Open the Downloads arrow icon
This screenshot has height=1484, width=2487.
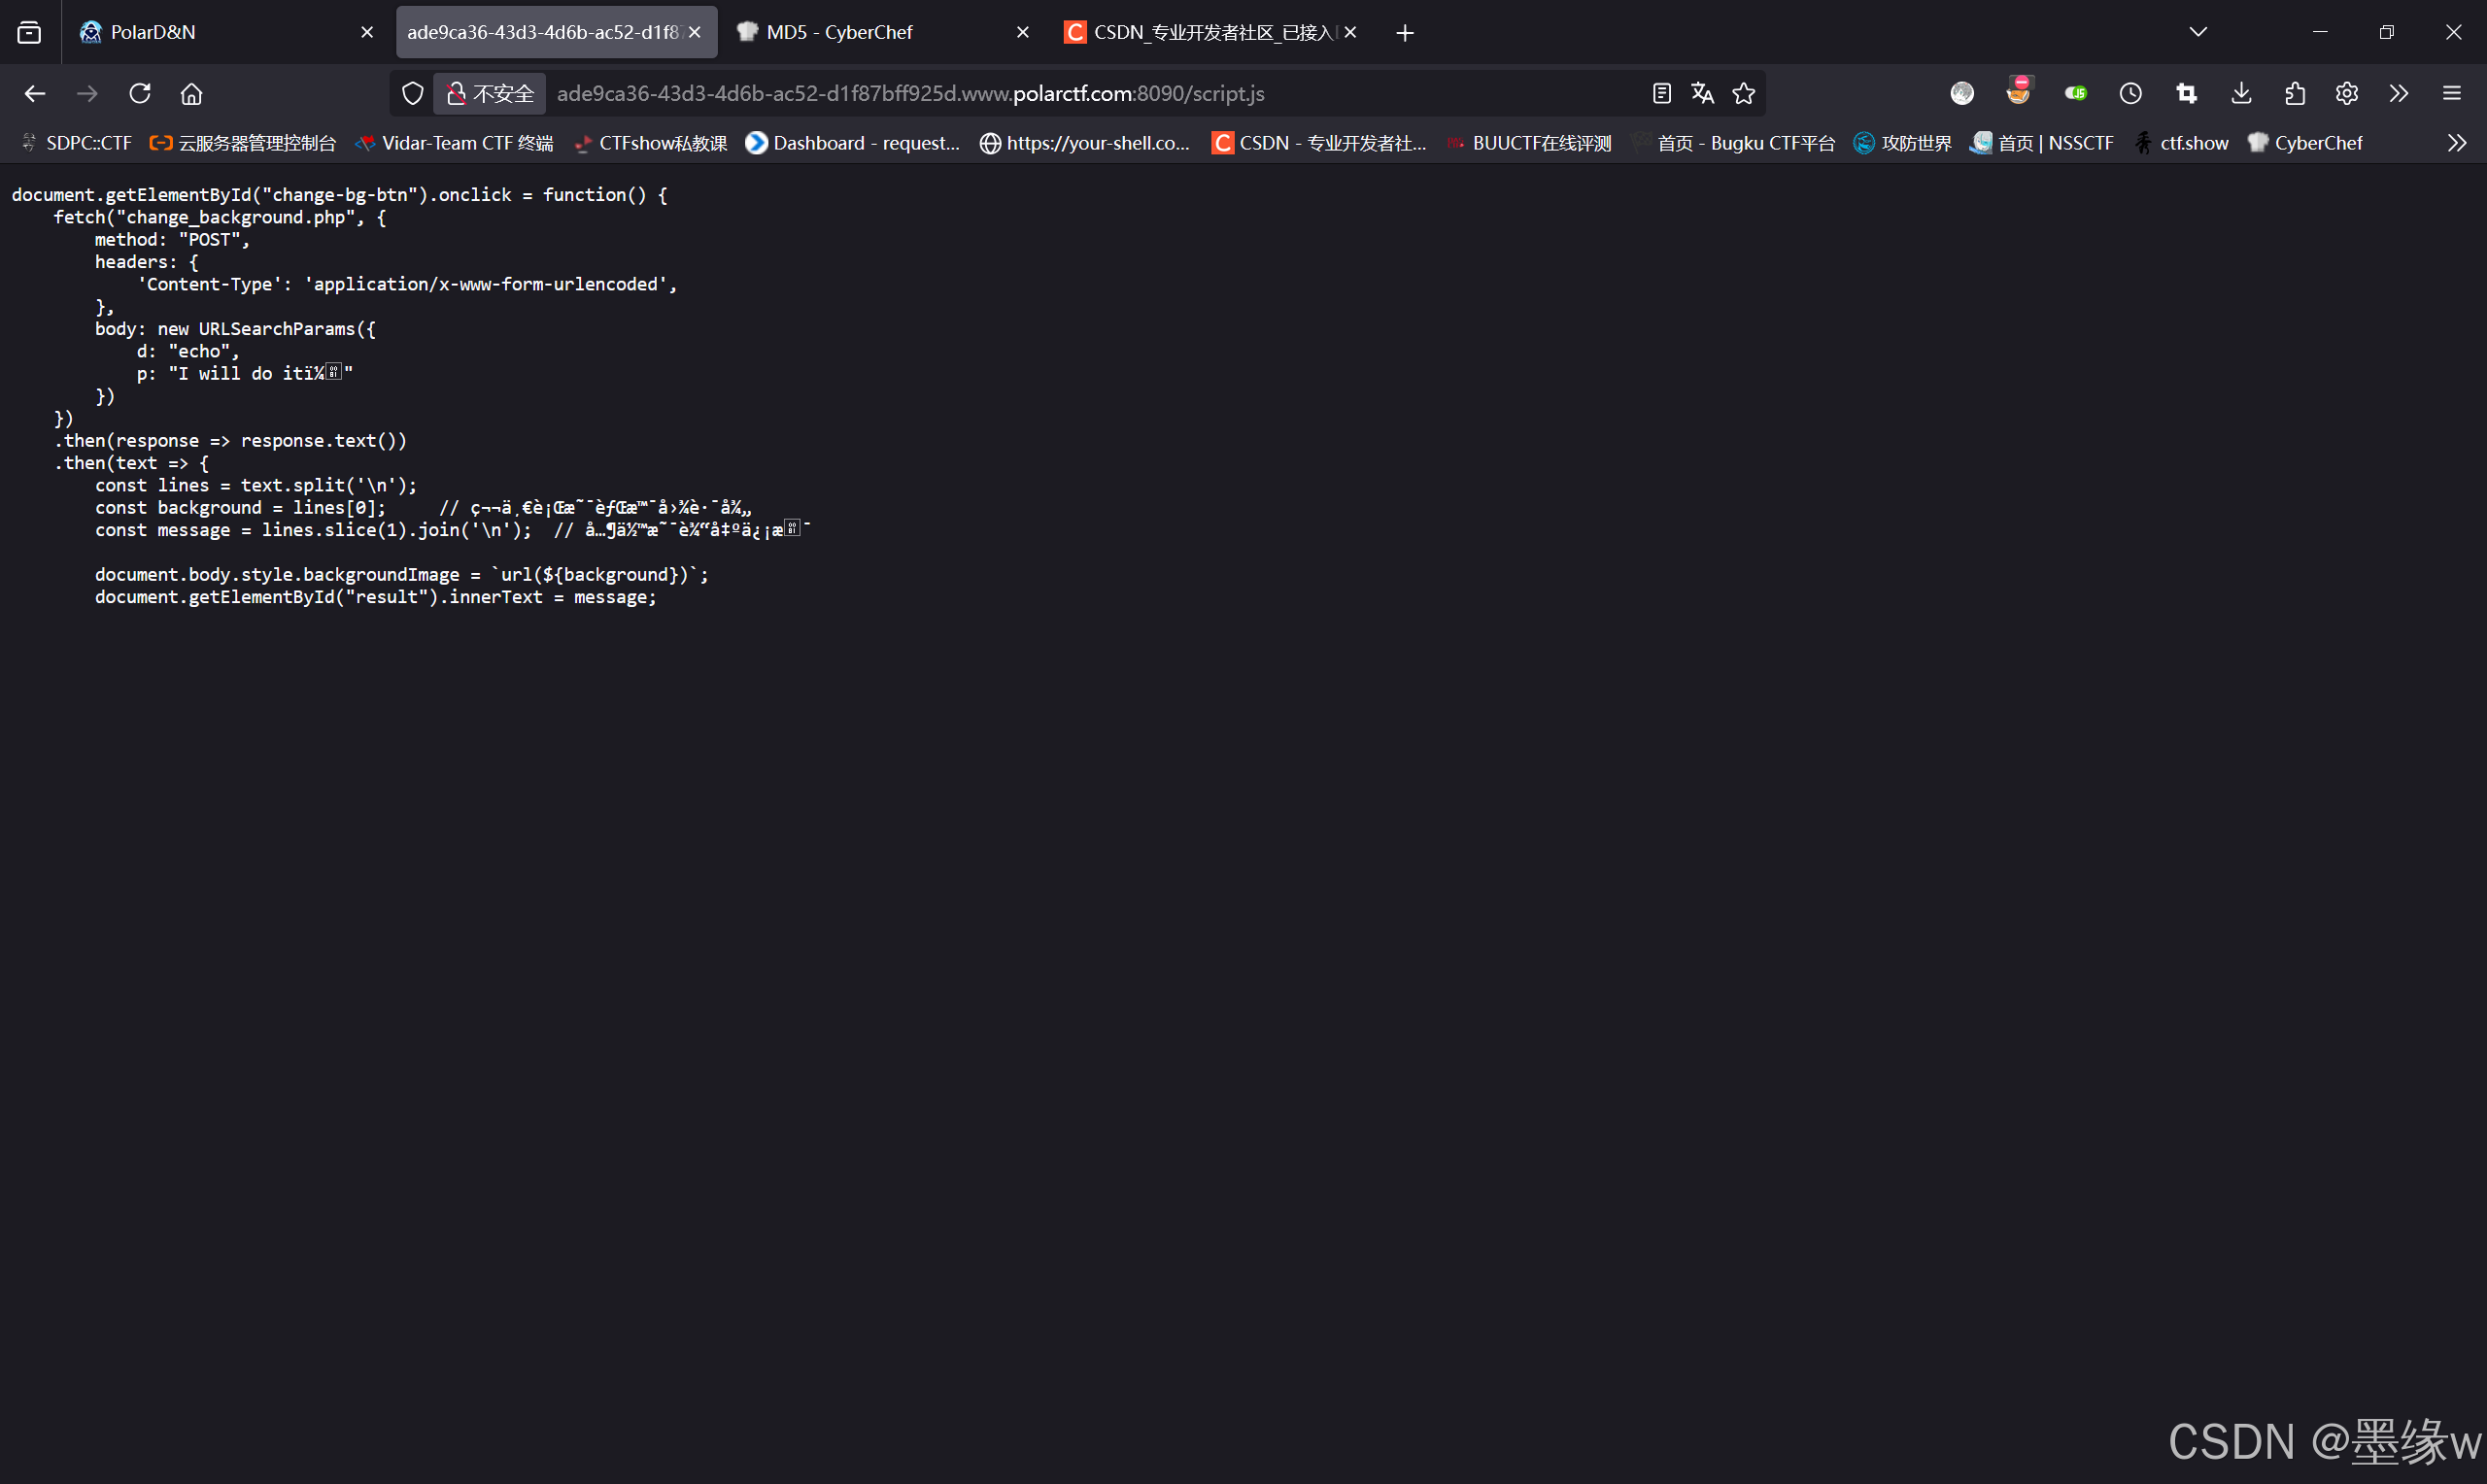point(2241,93)
